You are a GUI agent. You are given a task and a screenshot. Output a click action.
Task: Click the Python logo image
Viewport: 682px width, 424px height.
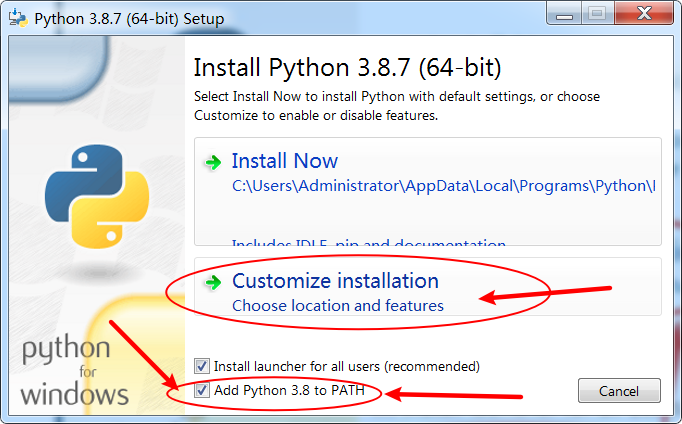coord(97,196)
